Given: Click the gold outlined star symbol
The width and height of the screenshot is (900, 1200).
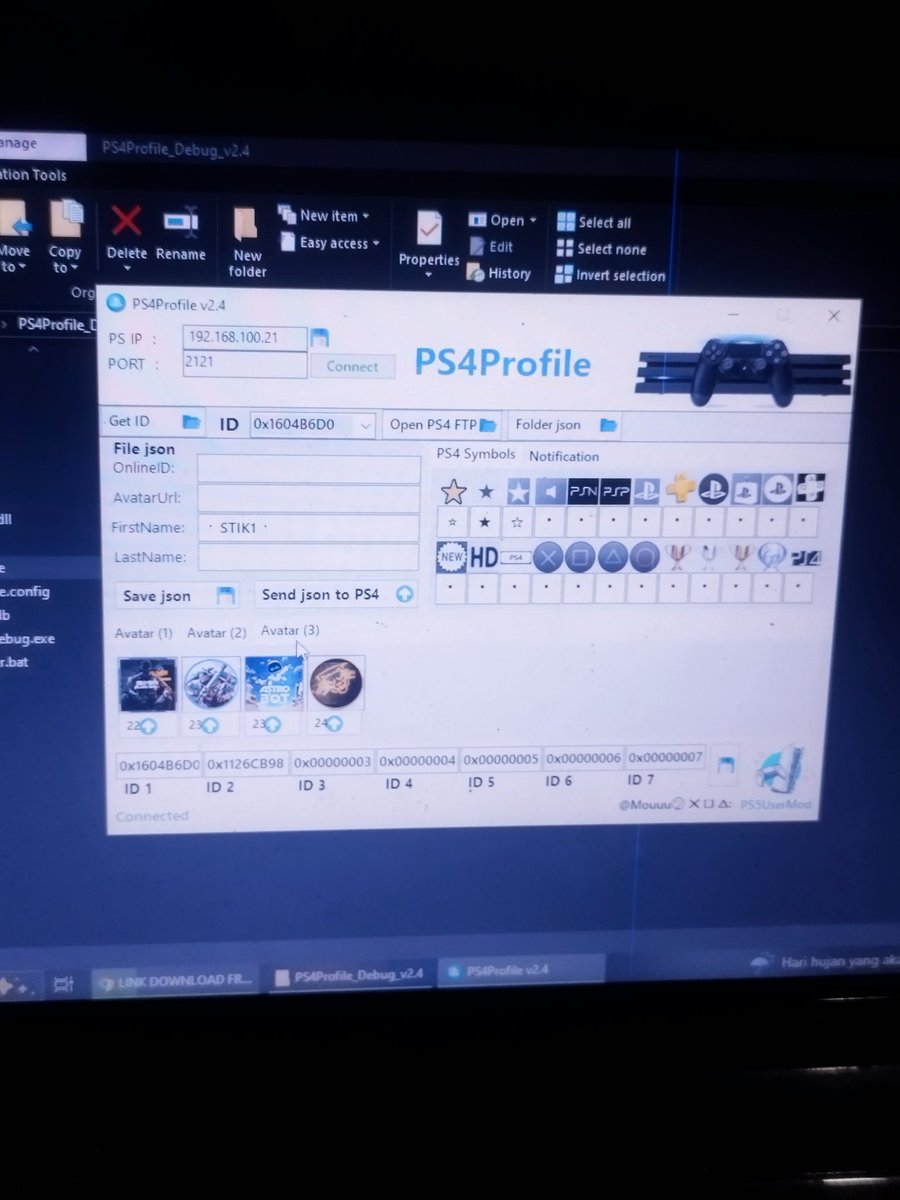Looking at the screenshot, I should tap(453, 491).
